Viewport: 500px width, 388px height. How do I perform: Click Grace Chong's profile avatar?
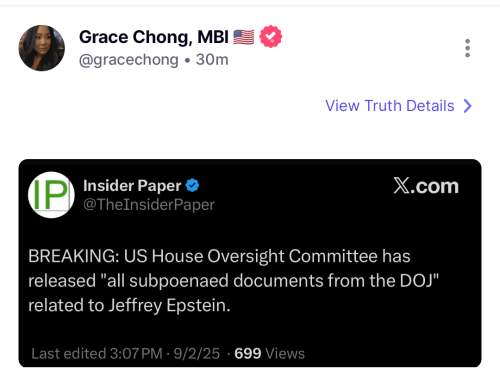42,48
